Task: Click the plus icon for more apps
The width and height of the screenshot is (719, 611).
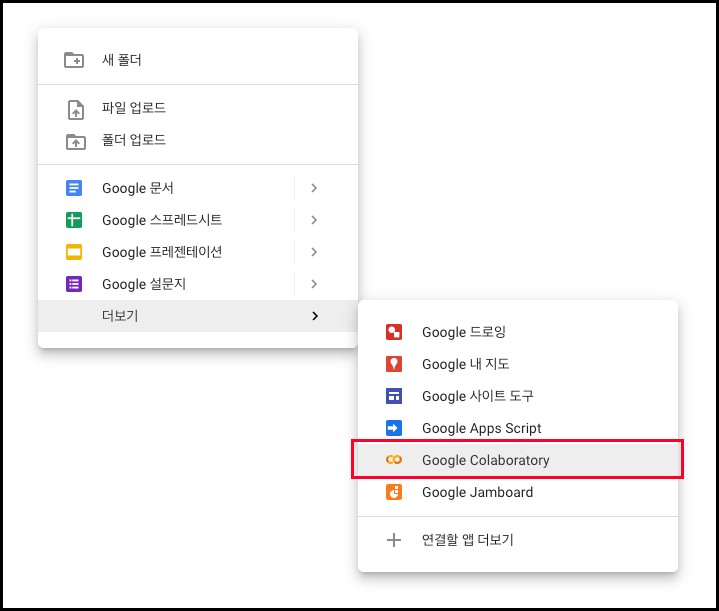Action: pyautogui.click(x=394, y=540)
